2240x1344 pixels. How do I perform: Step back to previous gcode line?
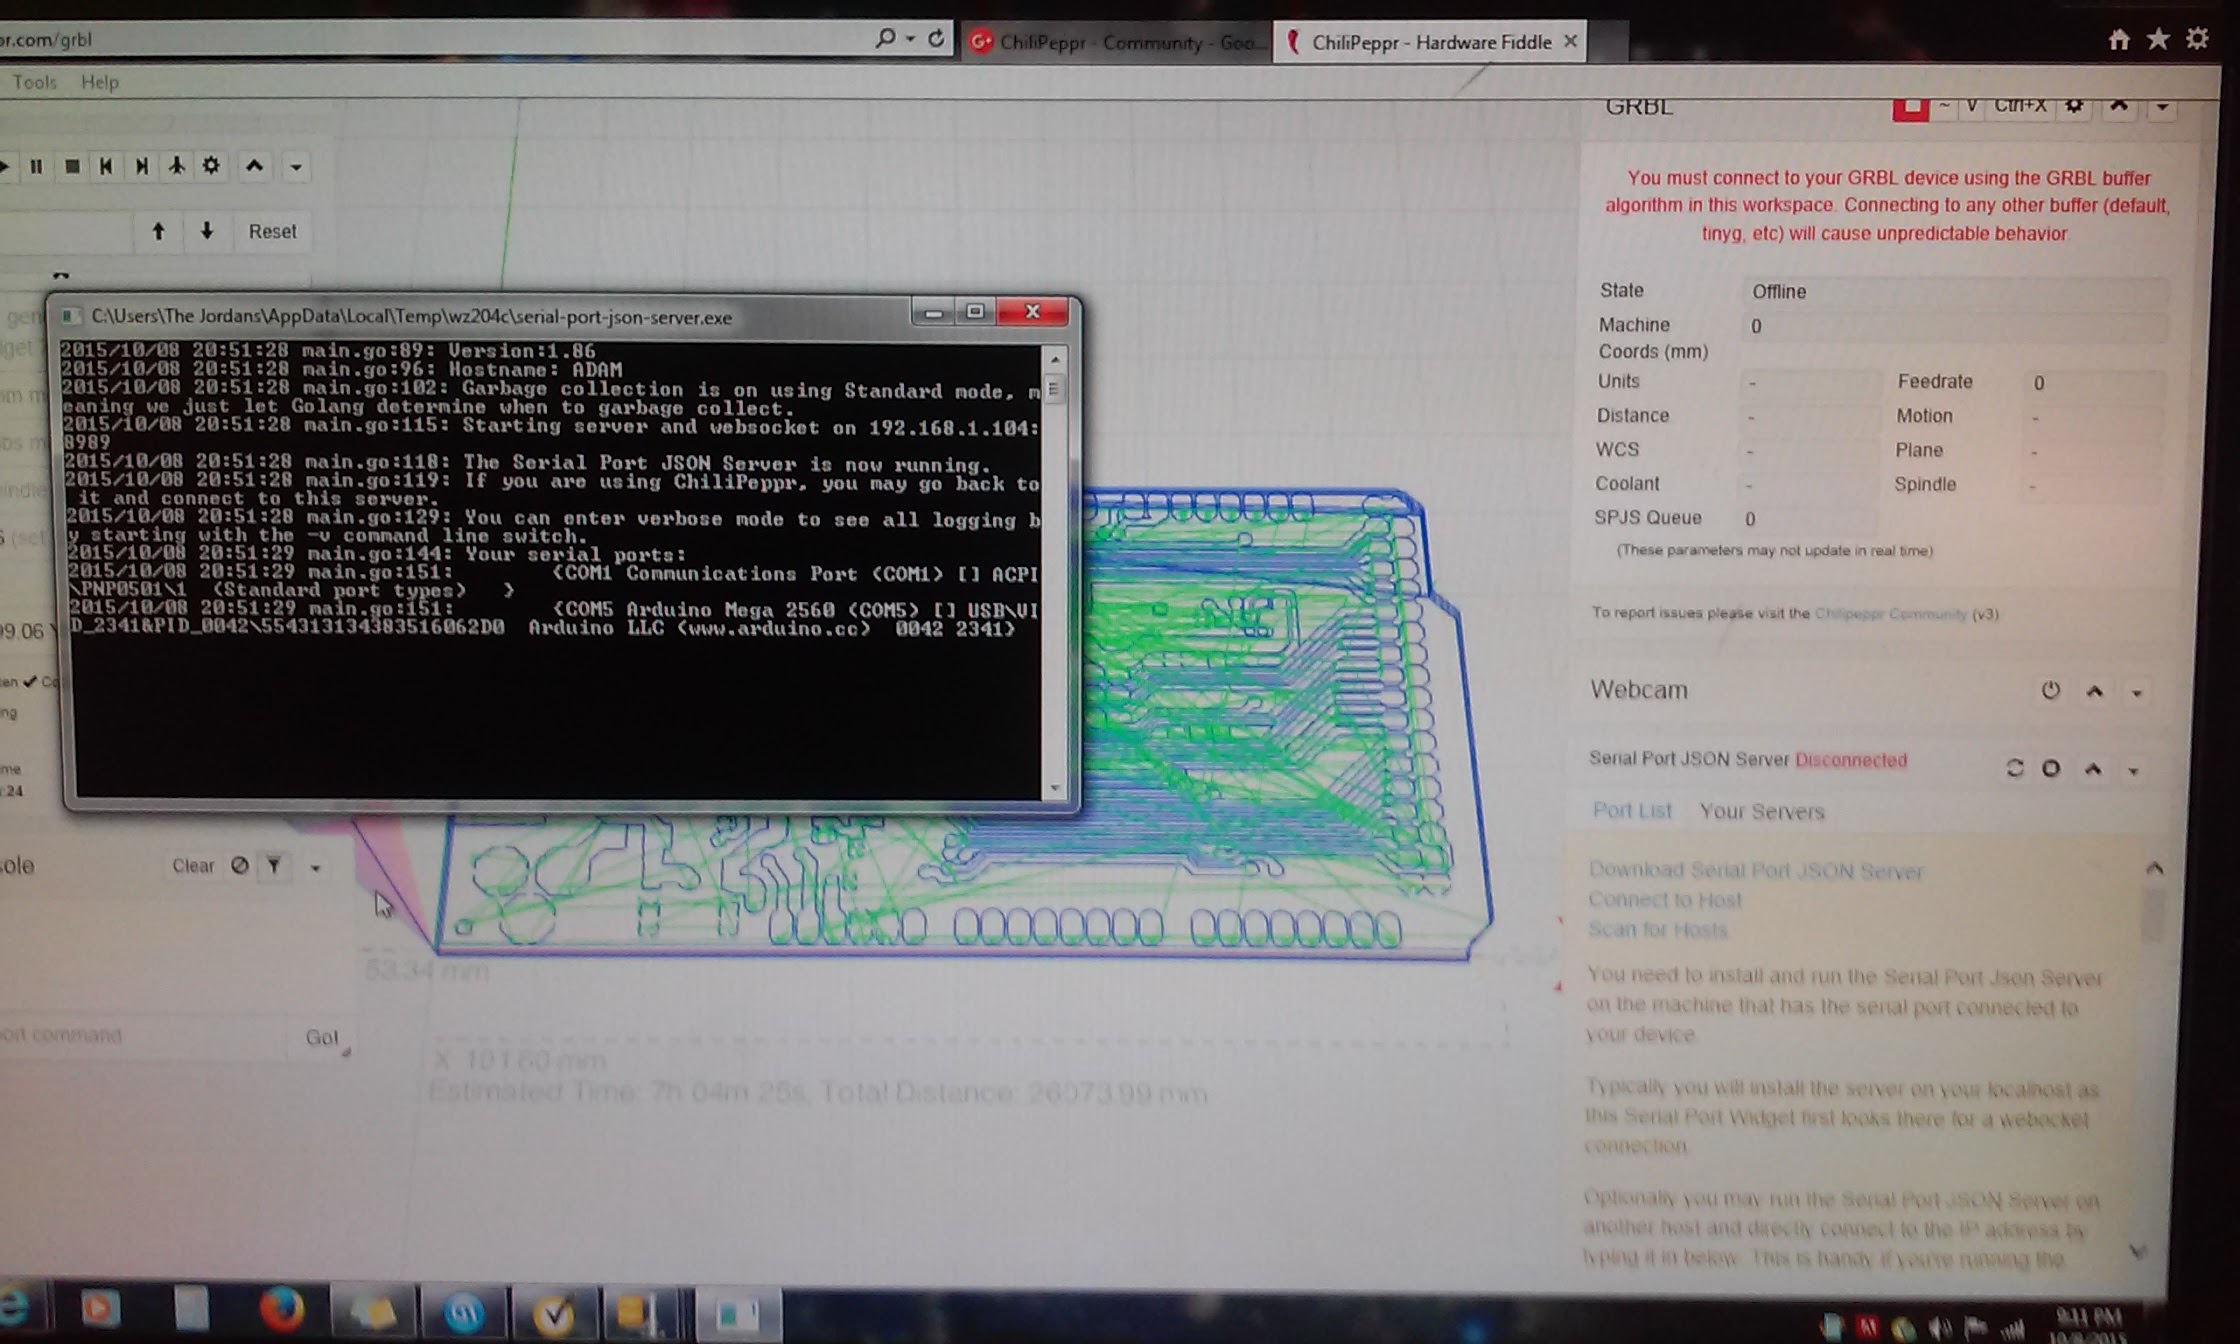pos(106,166)
